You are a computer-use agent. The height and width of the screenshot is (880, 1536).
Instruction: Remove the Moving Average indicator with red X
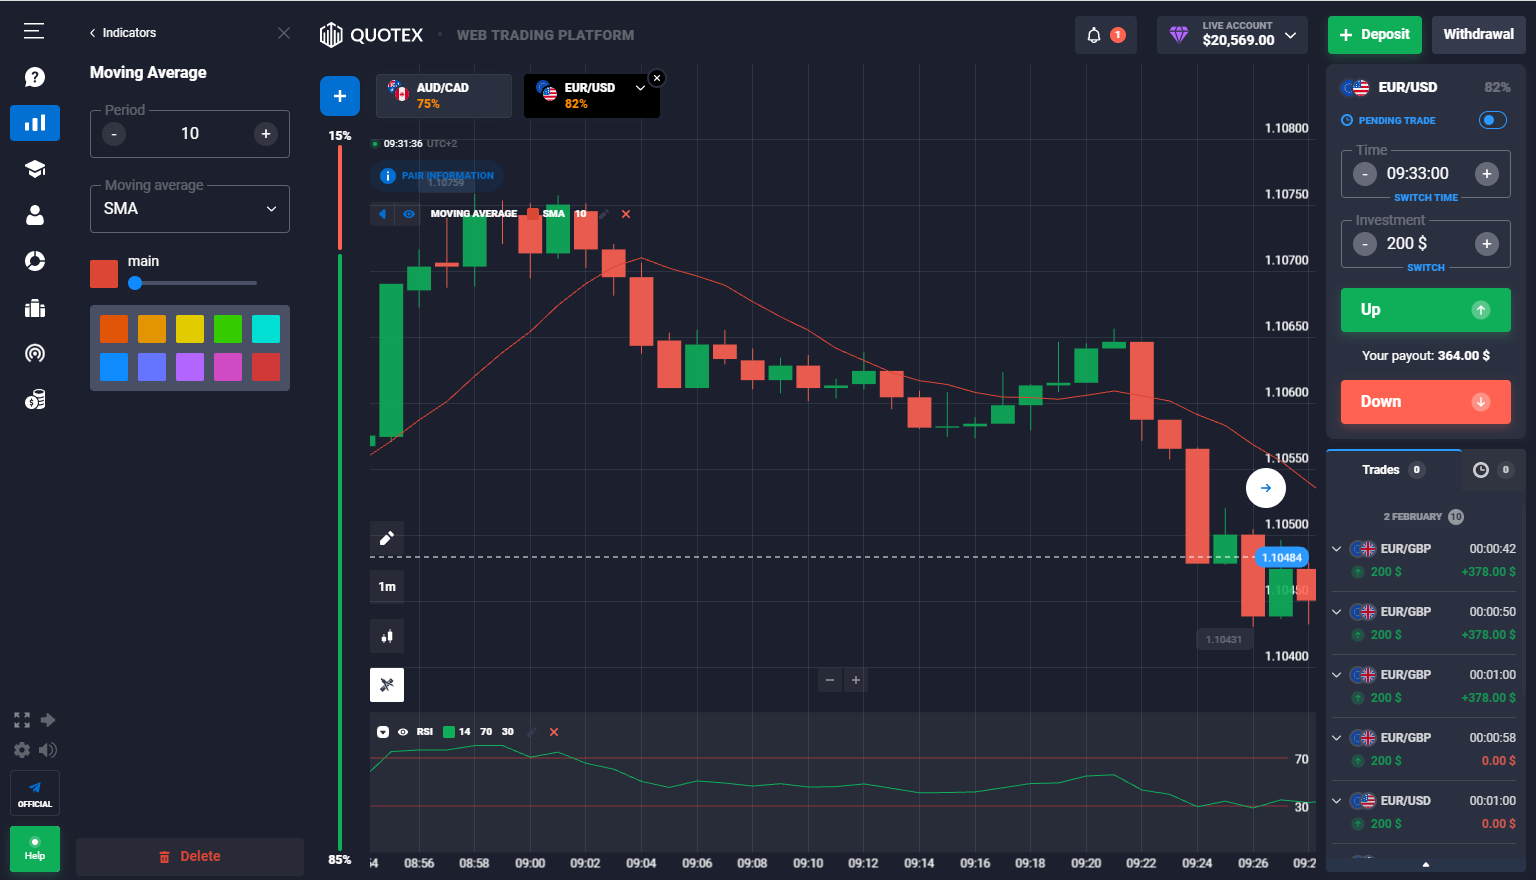click(x=626, y=214)
